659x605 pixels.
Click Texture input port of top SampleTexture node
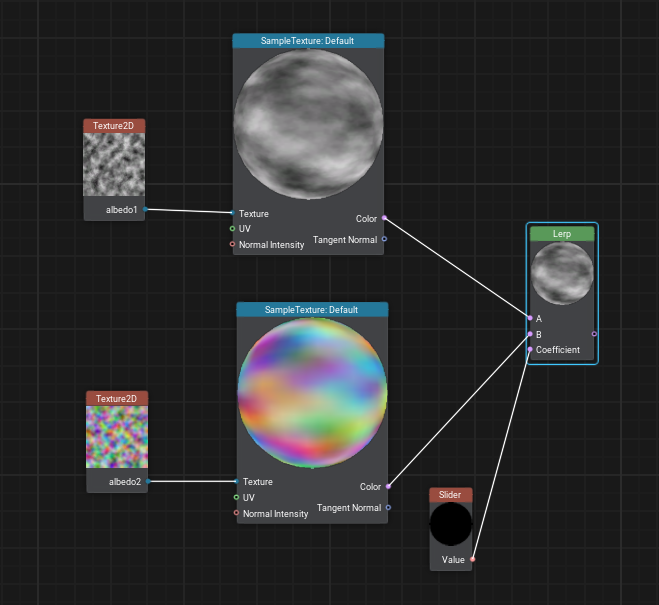232,213
